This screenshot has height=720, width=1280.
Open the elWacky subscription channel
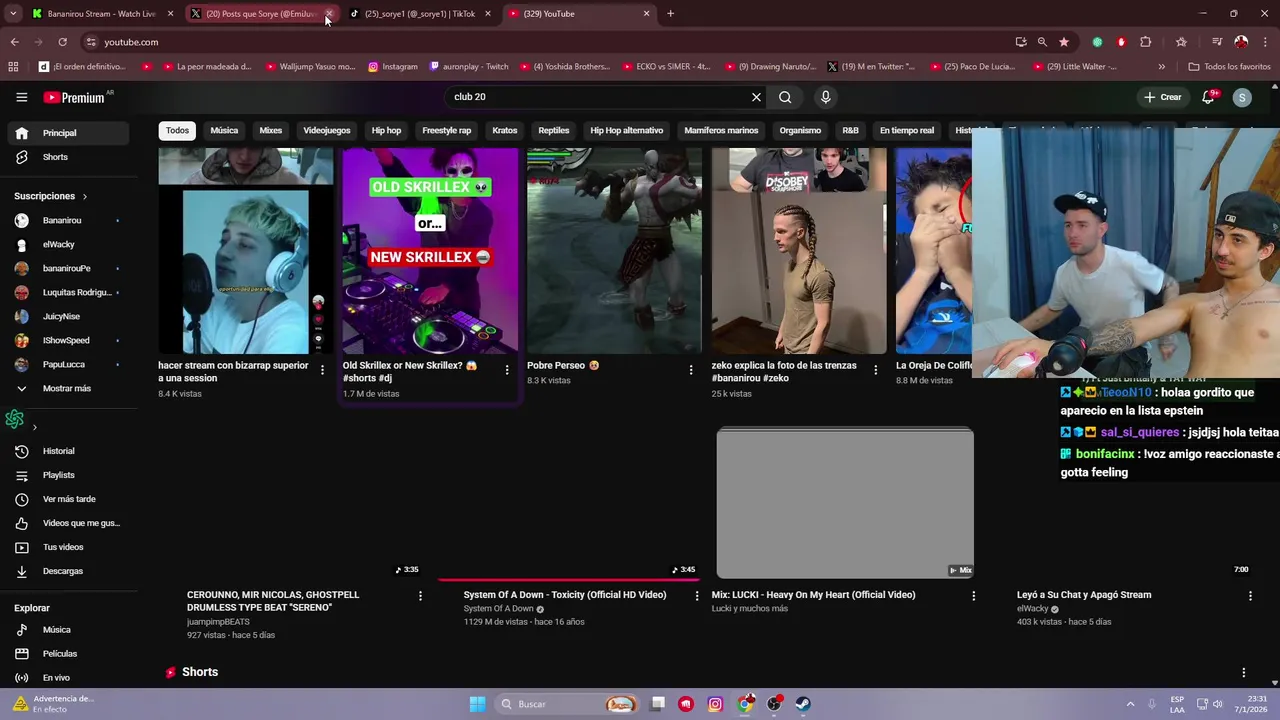68,244
